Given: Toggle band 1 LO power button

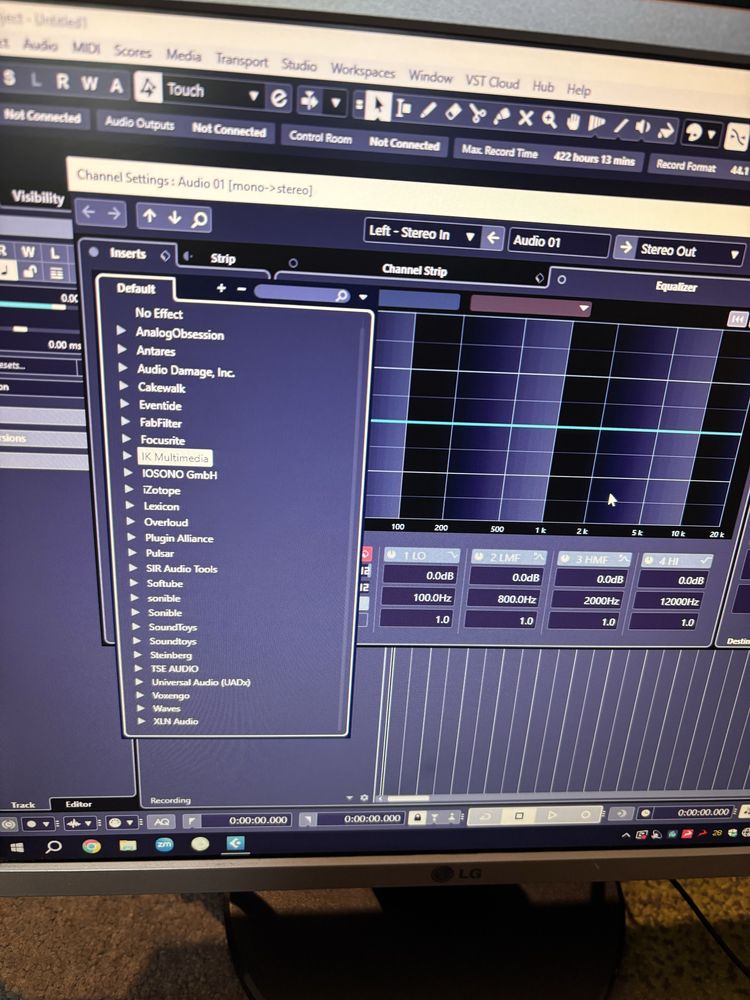Looking at the screenshot, I should click(x=392, y=555).
